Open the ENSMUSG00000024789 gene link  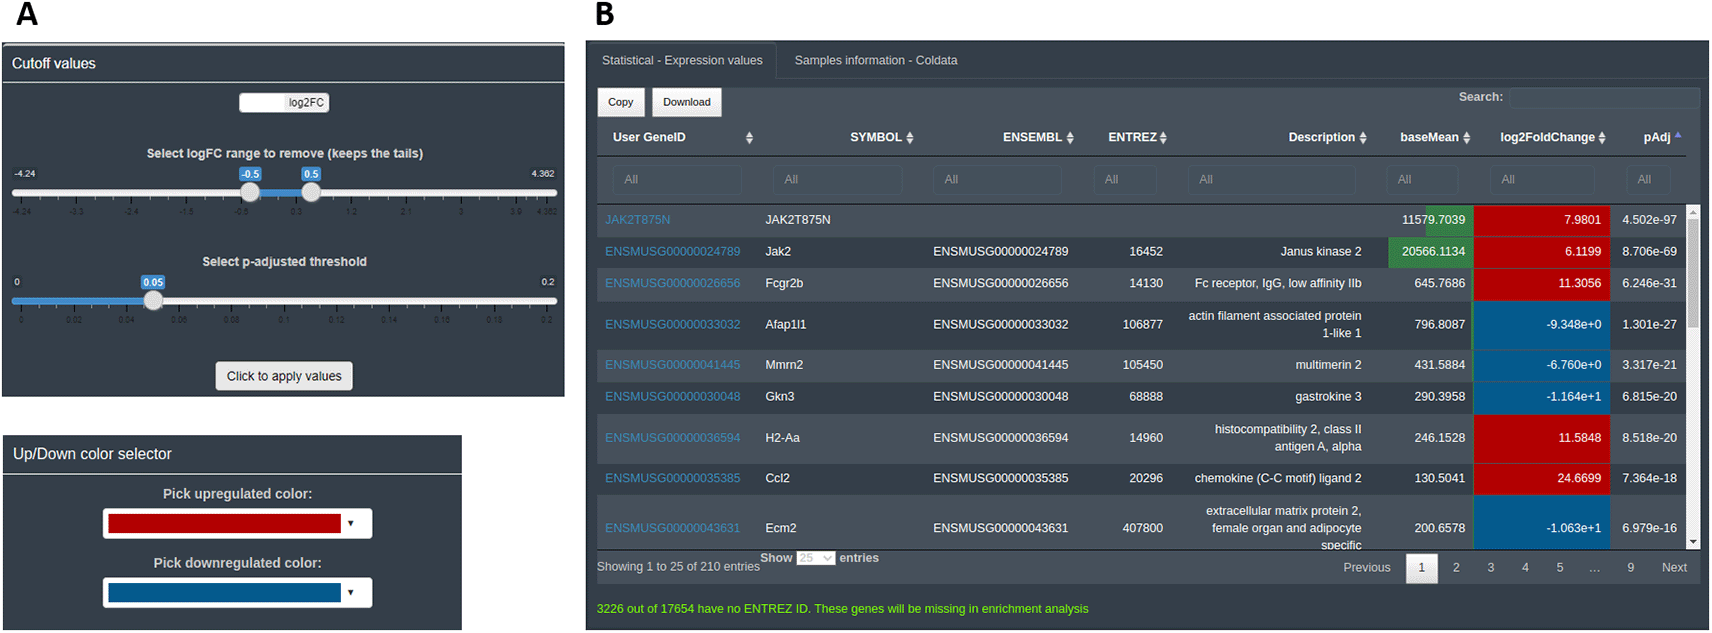672,252
